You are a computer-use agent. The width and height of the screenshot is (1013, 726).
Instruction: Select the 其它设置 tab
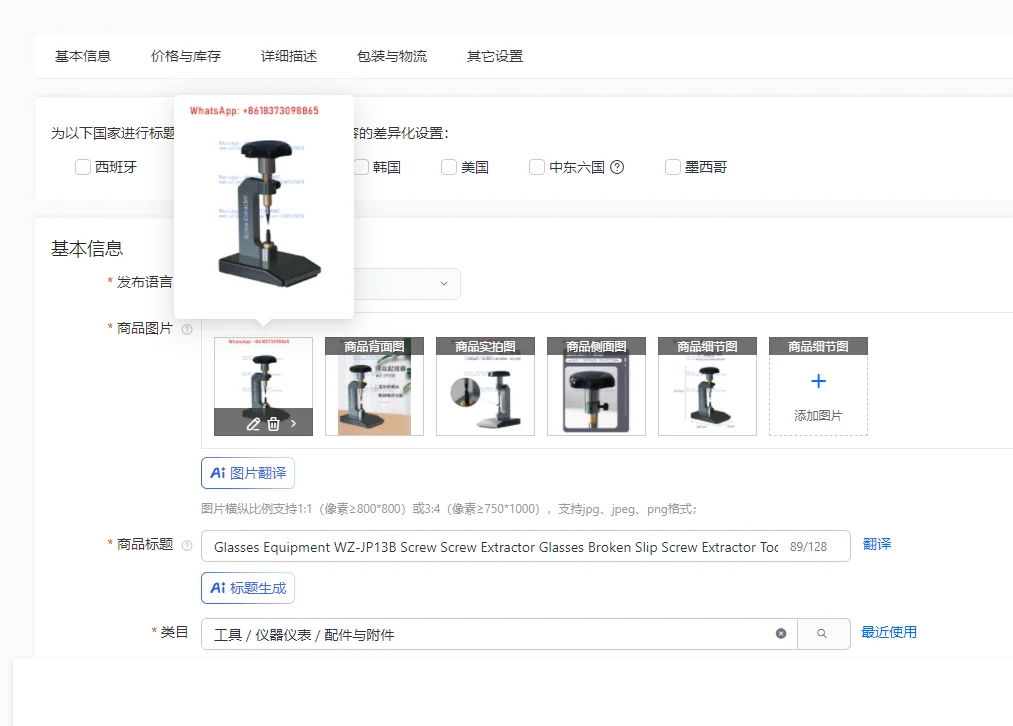(495, 56)
